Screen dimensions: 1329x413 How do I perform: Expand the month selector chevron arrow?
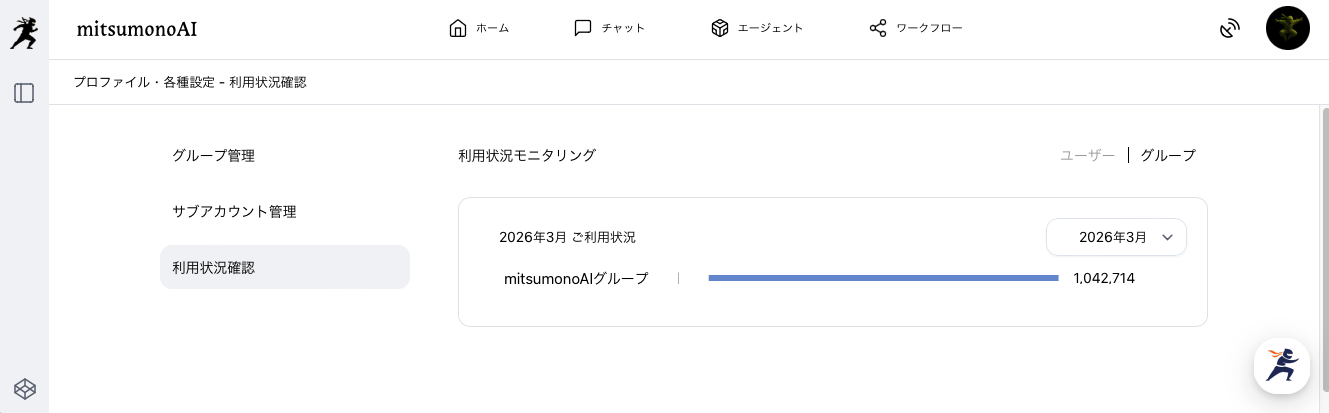pos(1167,237)
